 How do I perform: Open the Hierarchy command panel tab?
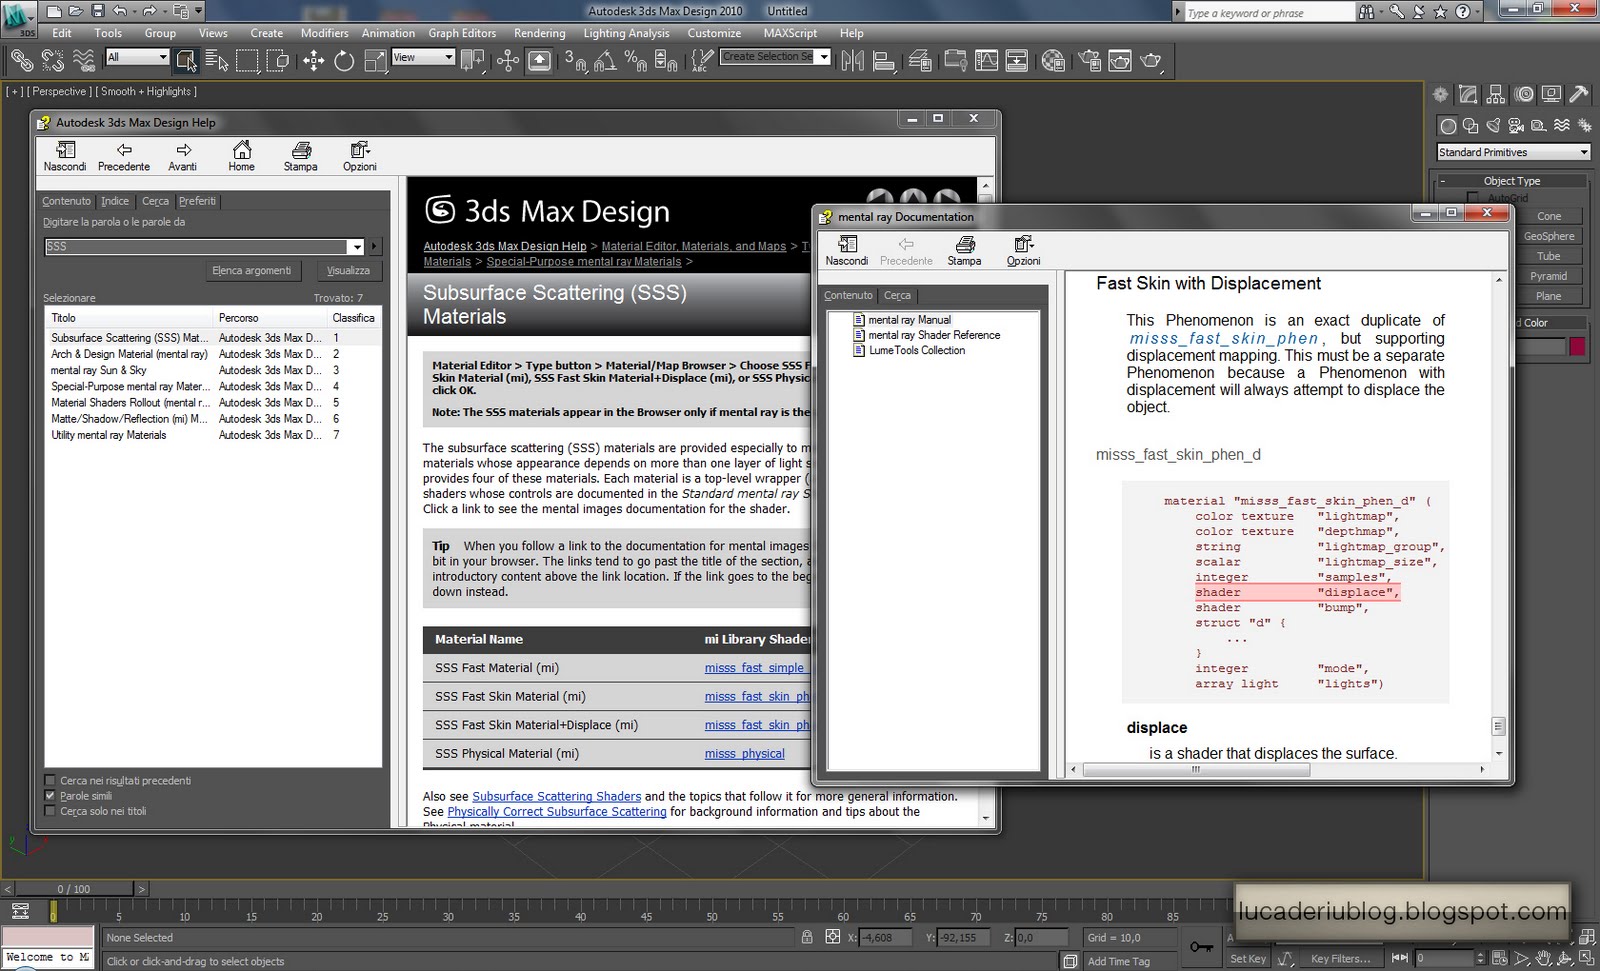(x=1496, y=94)
